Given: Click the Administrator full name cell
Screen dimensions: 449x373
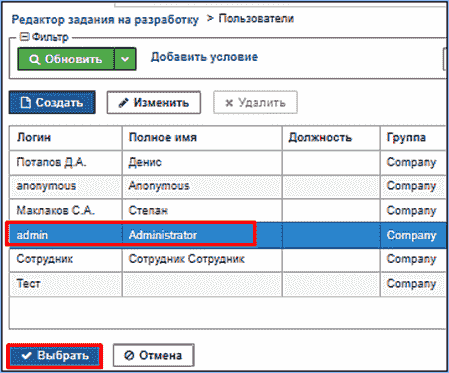Looking at the screenshot, I should 202,235.
